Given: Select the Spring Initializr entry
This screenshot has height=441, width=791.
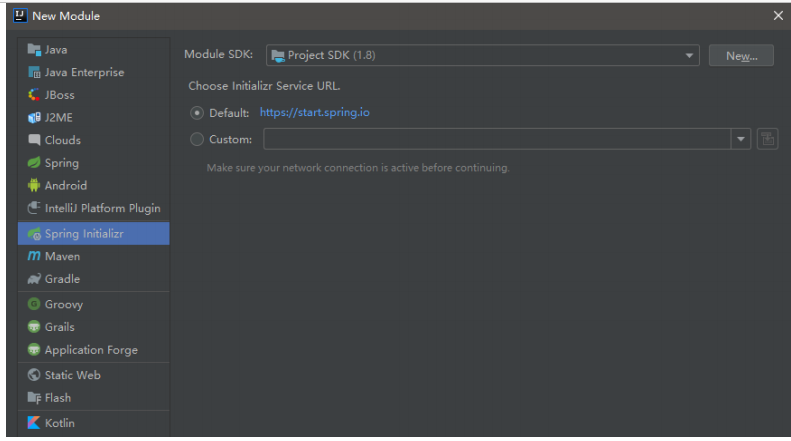Looking at the screenshot, I should pos(93,234).
